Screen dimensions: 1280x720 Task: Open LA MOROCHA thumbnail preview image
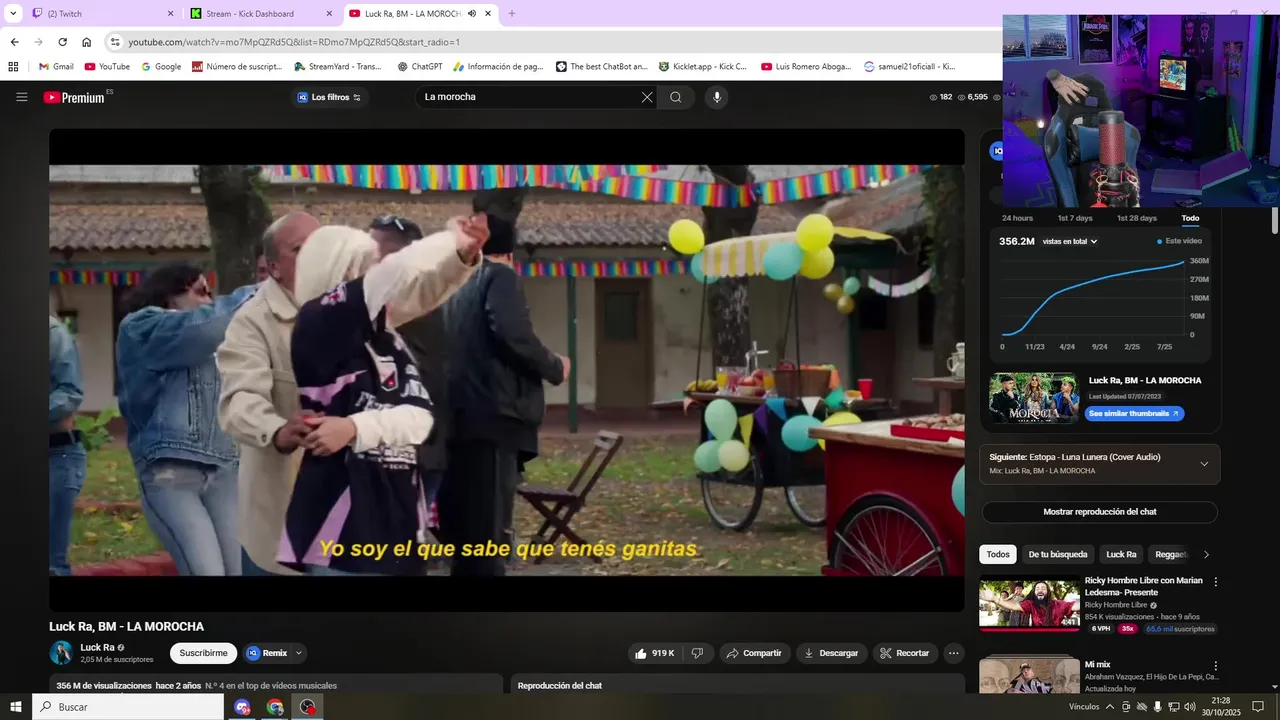(x=1034, y=398)
